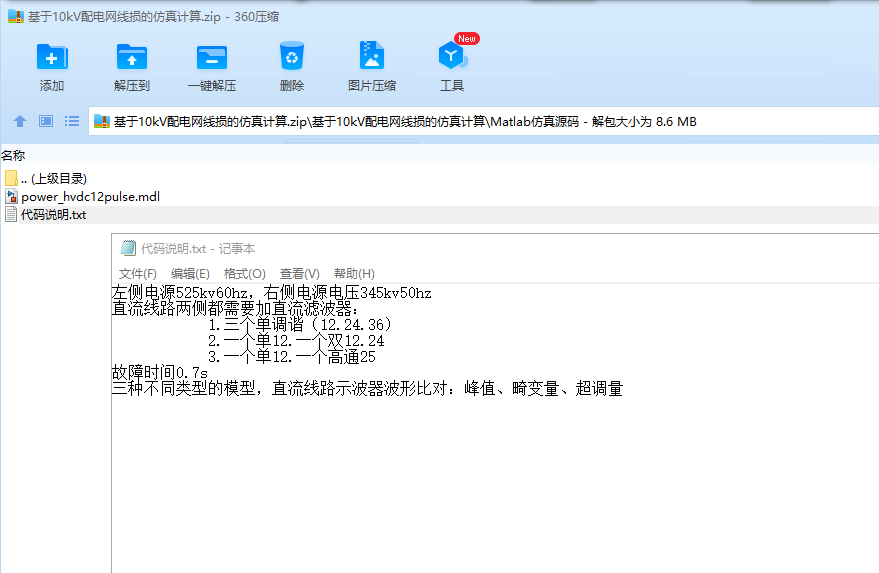This screenshot has height=573, width=879.
Task: Click the 360压缩 window title text
Action: pyautogui.click(x=153, y=17)
